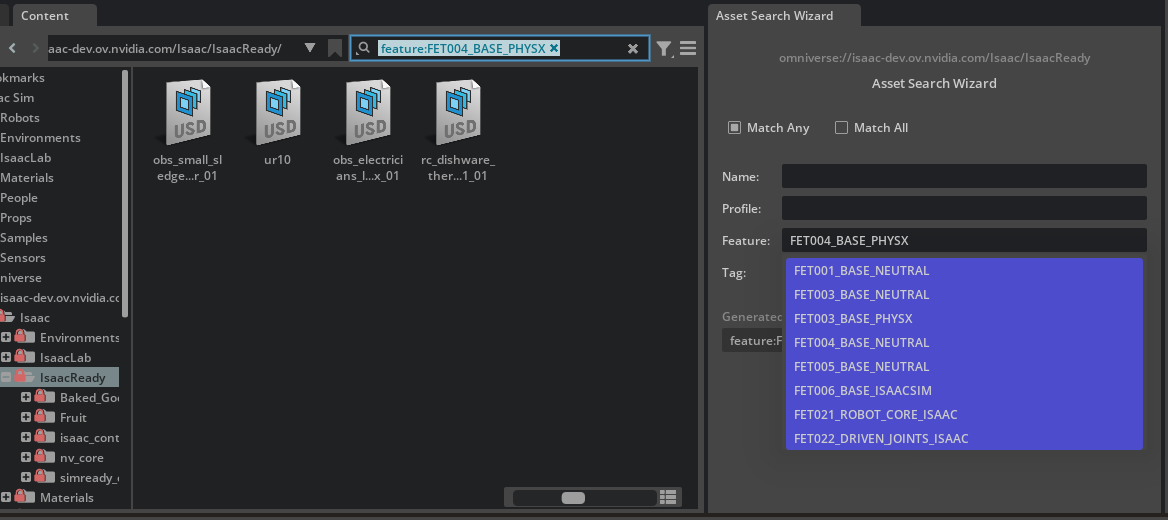Click the Name input field

963,176
